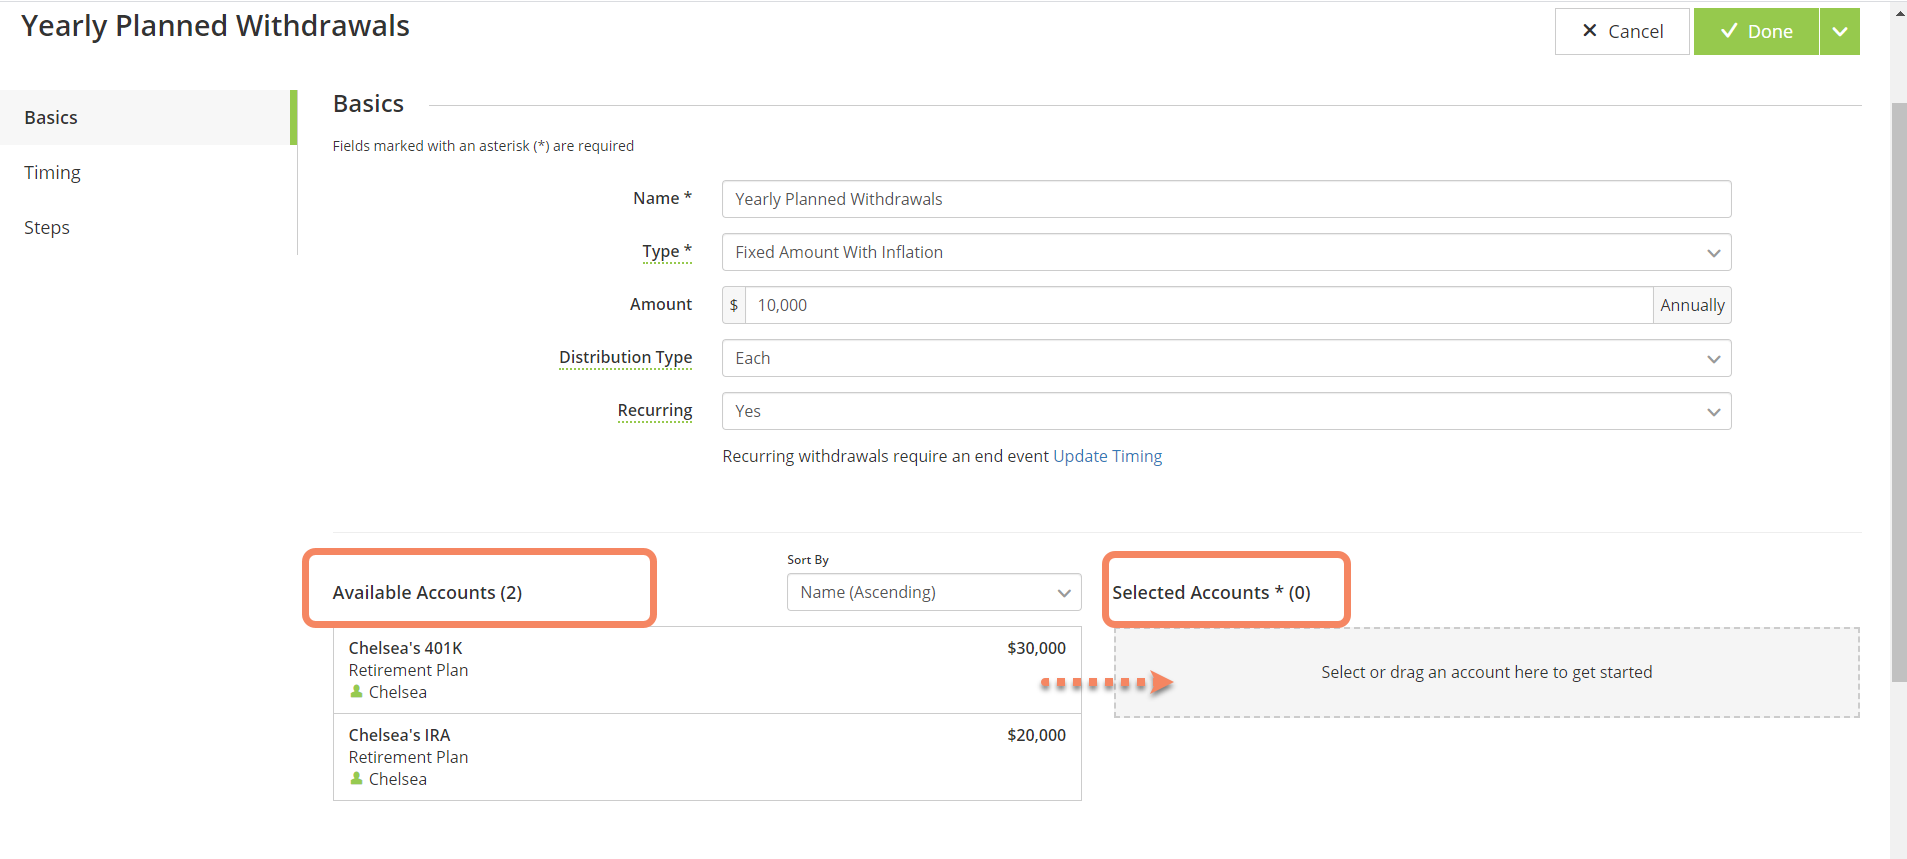1907x859 pixels.
Task: Click the Recurring field label
Action: tap(655, 410)
